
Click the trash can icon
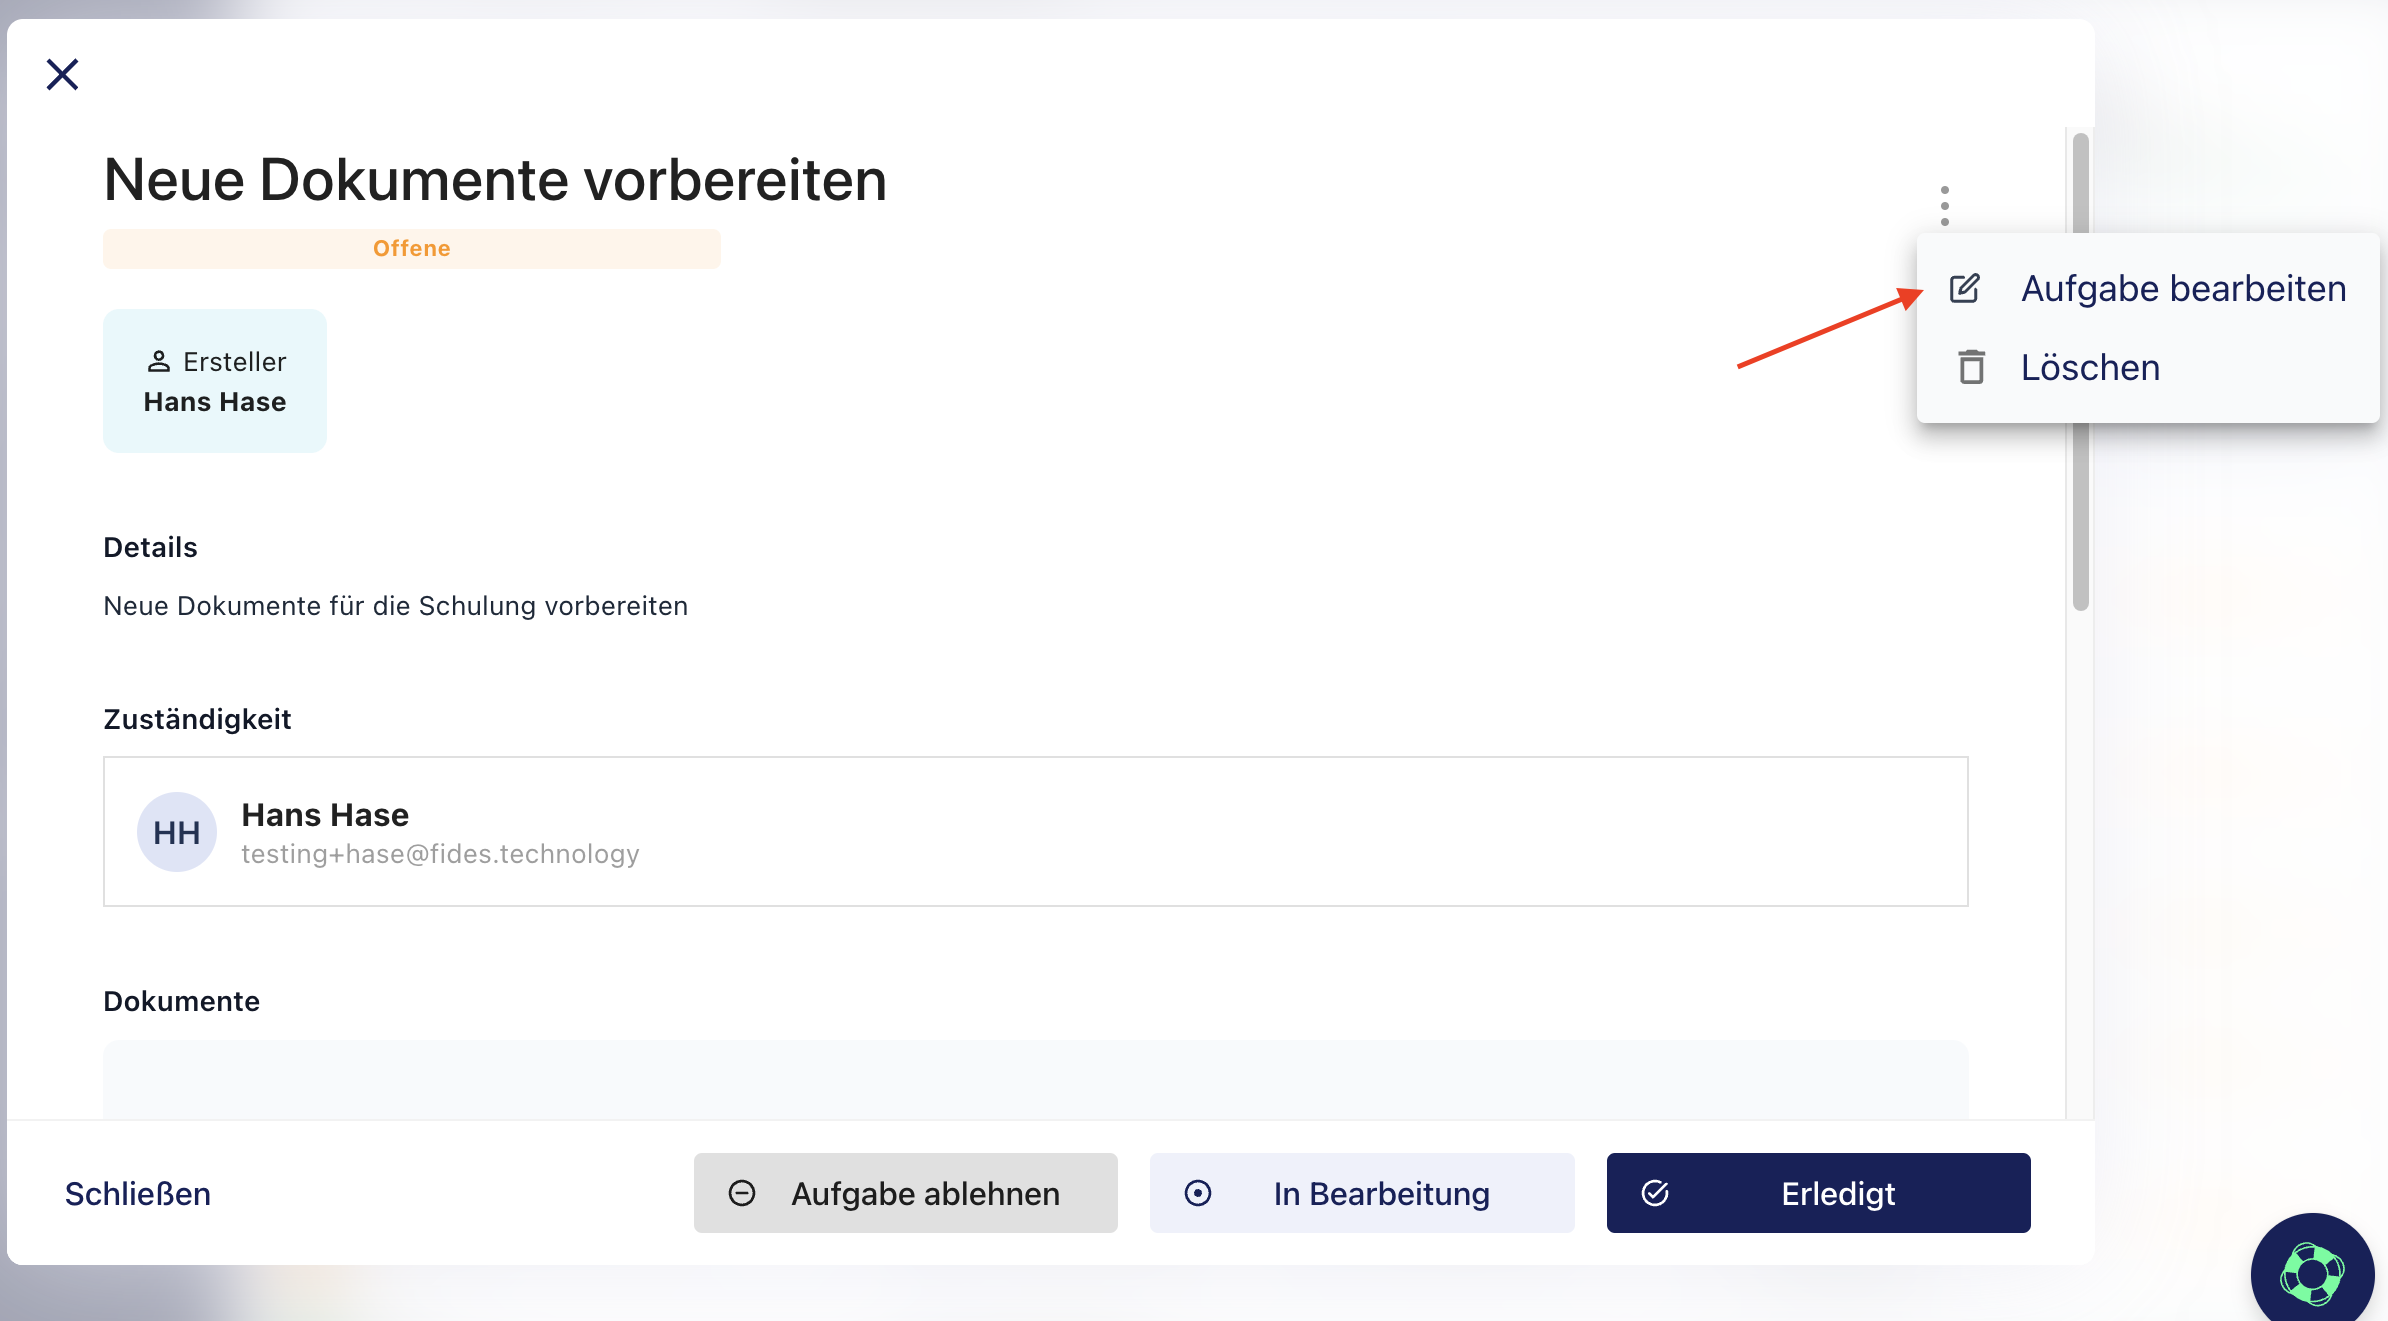point(1971,367)
